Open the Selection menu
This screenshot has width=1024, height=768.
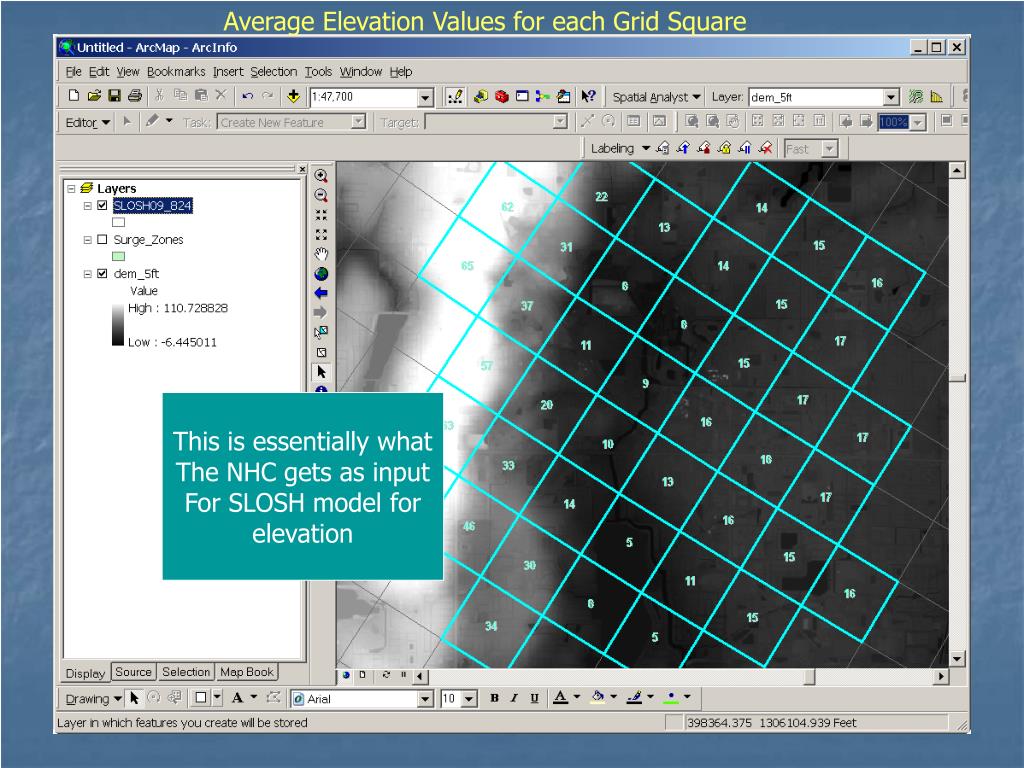[273, 71]
